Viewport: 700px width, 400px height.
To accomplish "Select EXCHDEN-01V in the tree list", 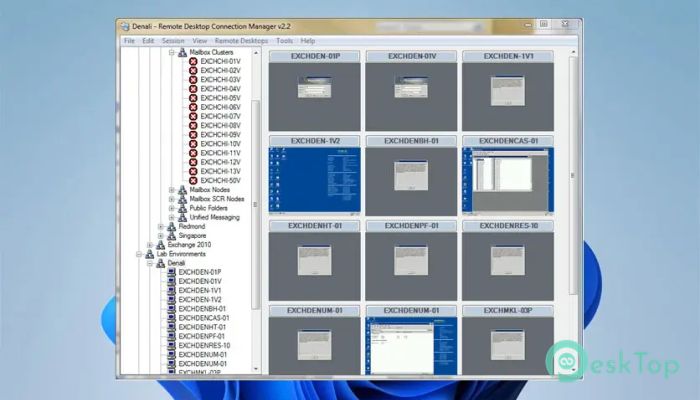I will pos(200,281).
